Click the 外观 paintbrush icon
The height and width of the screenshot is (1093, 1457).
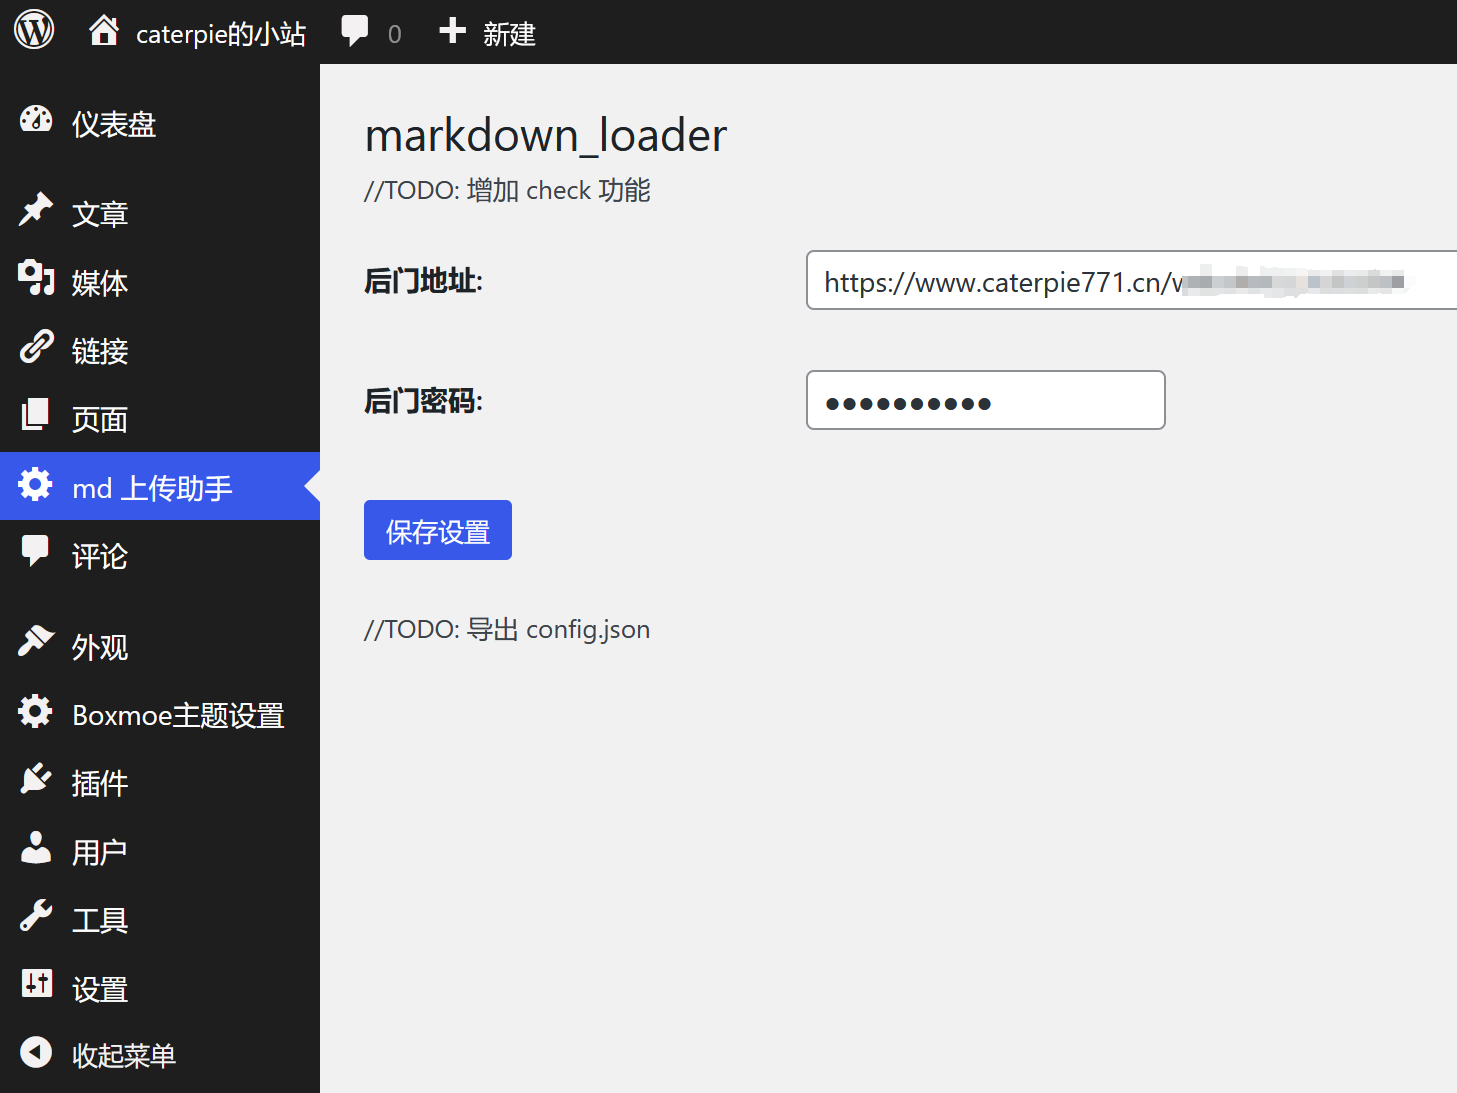36,642
